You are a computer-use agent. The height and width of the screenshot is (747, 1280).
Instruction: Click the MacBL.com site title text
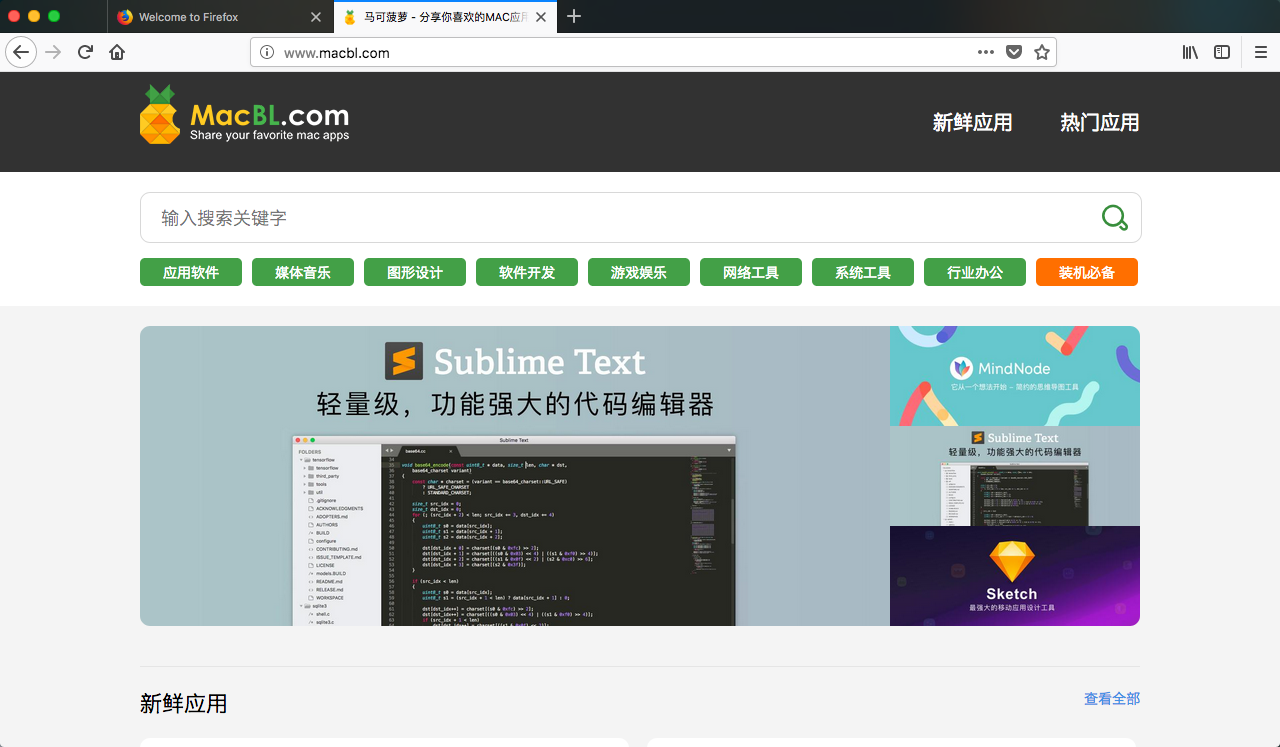[270, 115]
